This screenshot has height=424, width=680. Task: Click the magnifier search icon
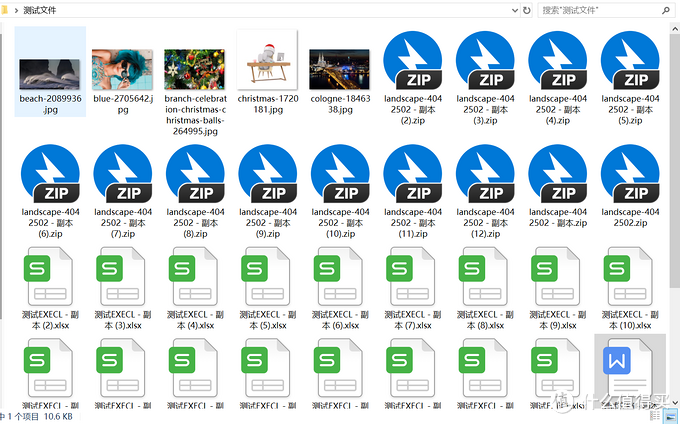[666, 10]
